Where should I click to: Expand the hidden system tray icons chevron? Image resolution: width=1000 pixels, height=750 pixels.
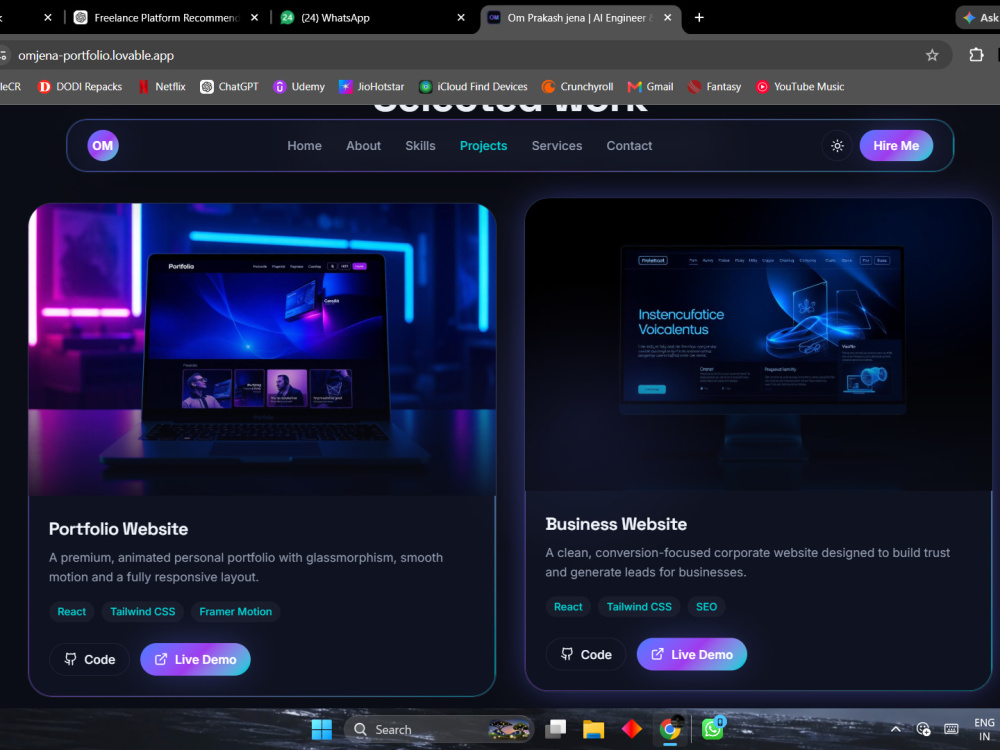pyautogui.click(x=896, y=729)
